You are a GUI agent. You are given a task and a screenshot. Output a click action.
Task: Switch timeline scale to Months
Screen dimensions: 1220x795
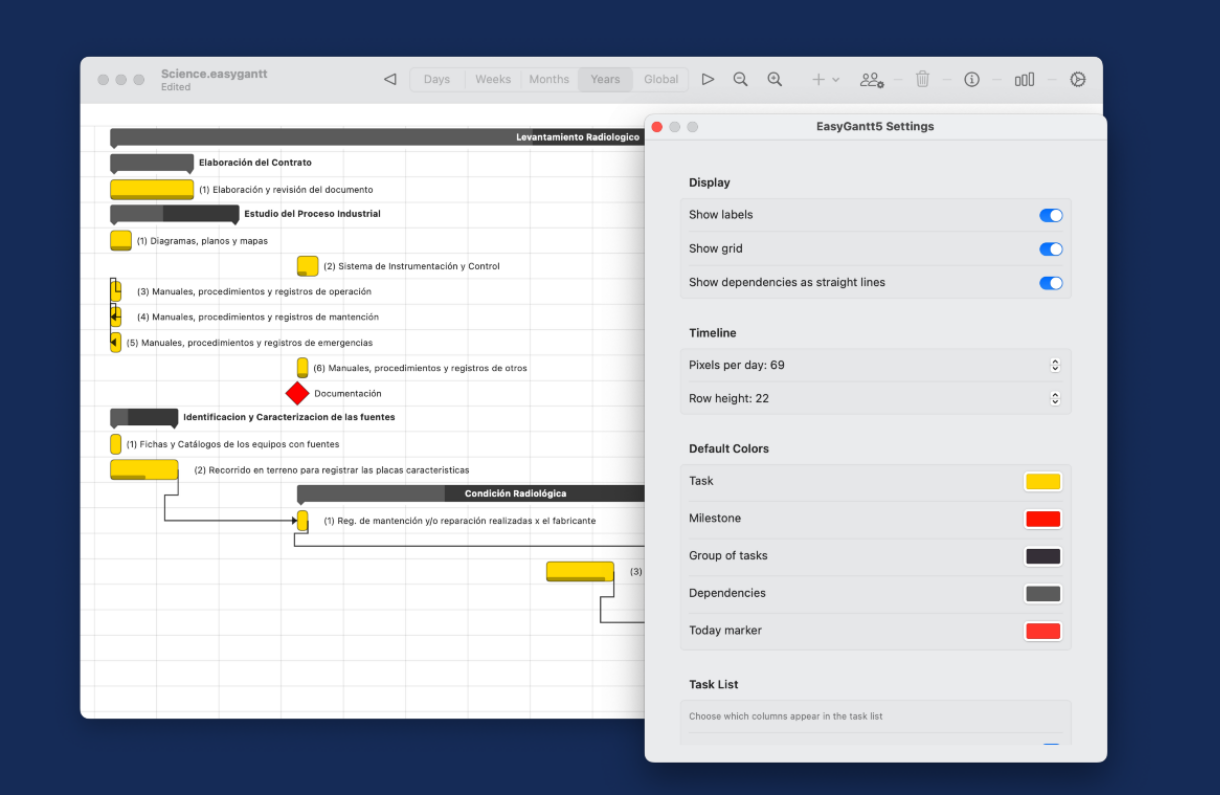coord(549,79)
